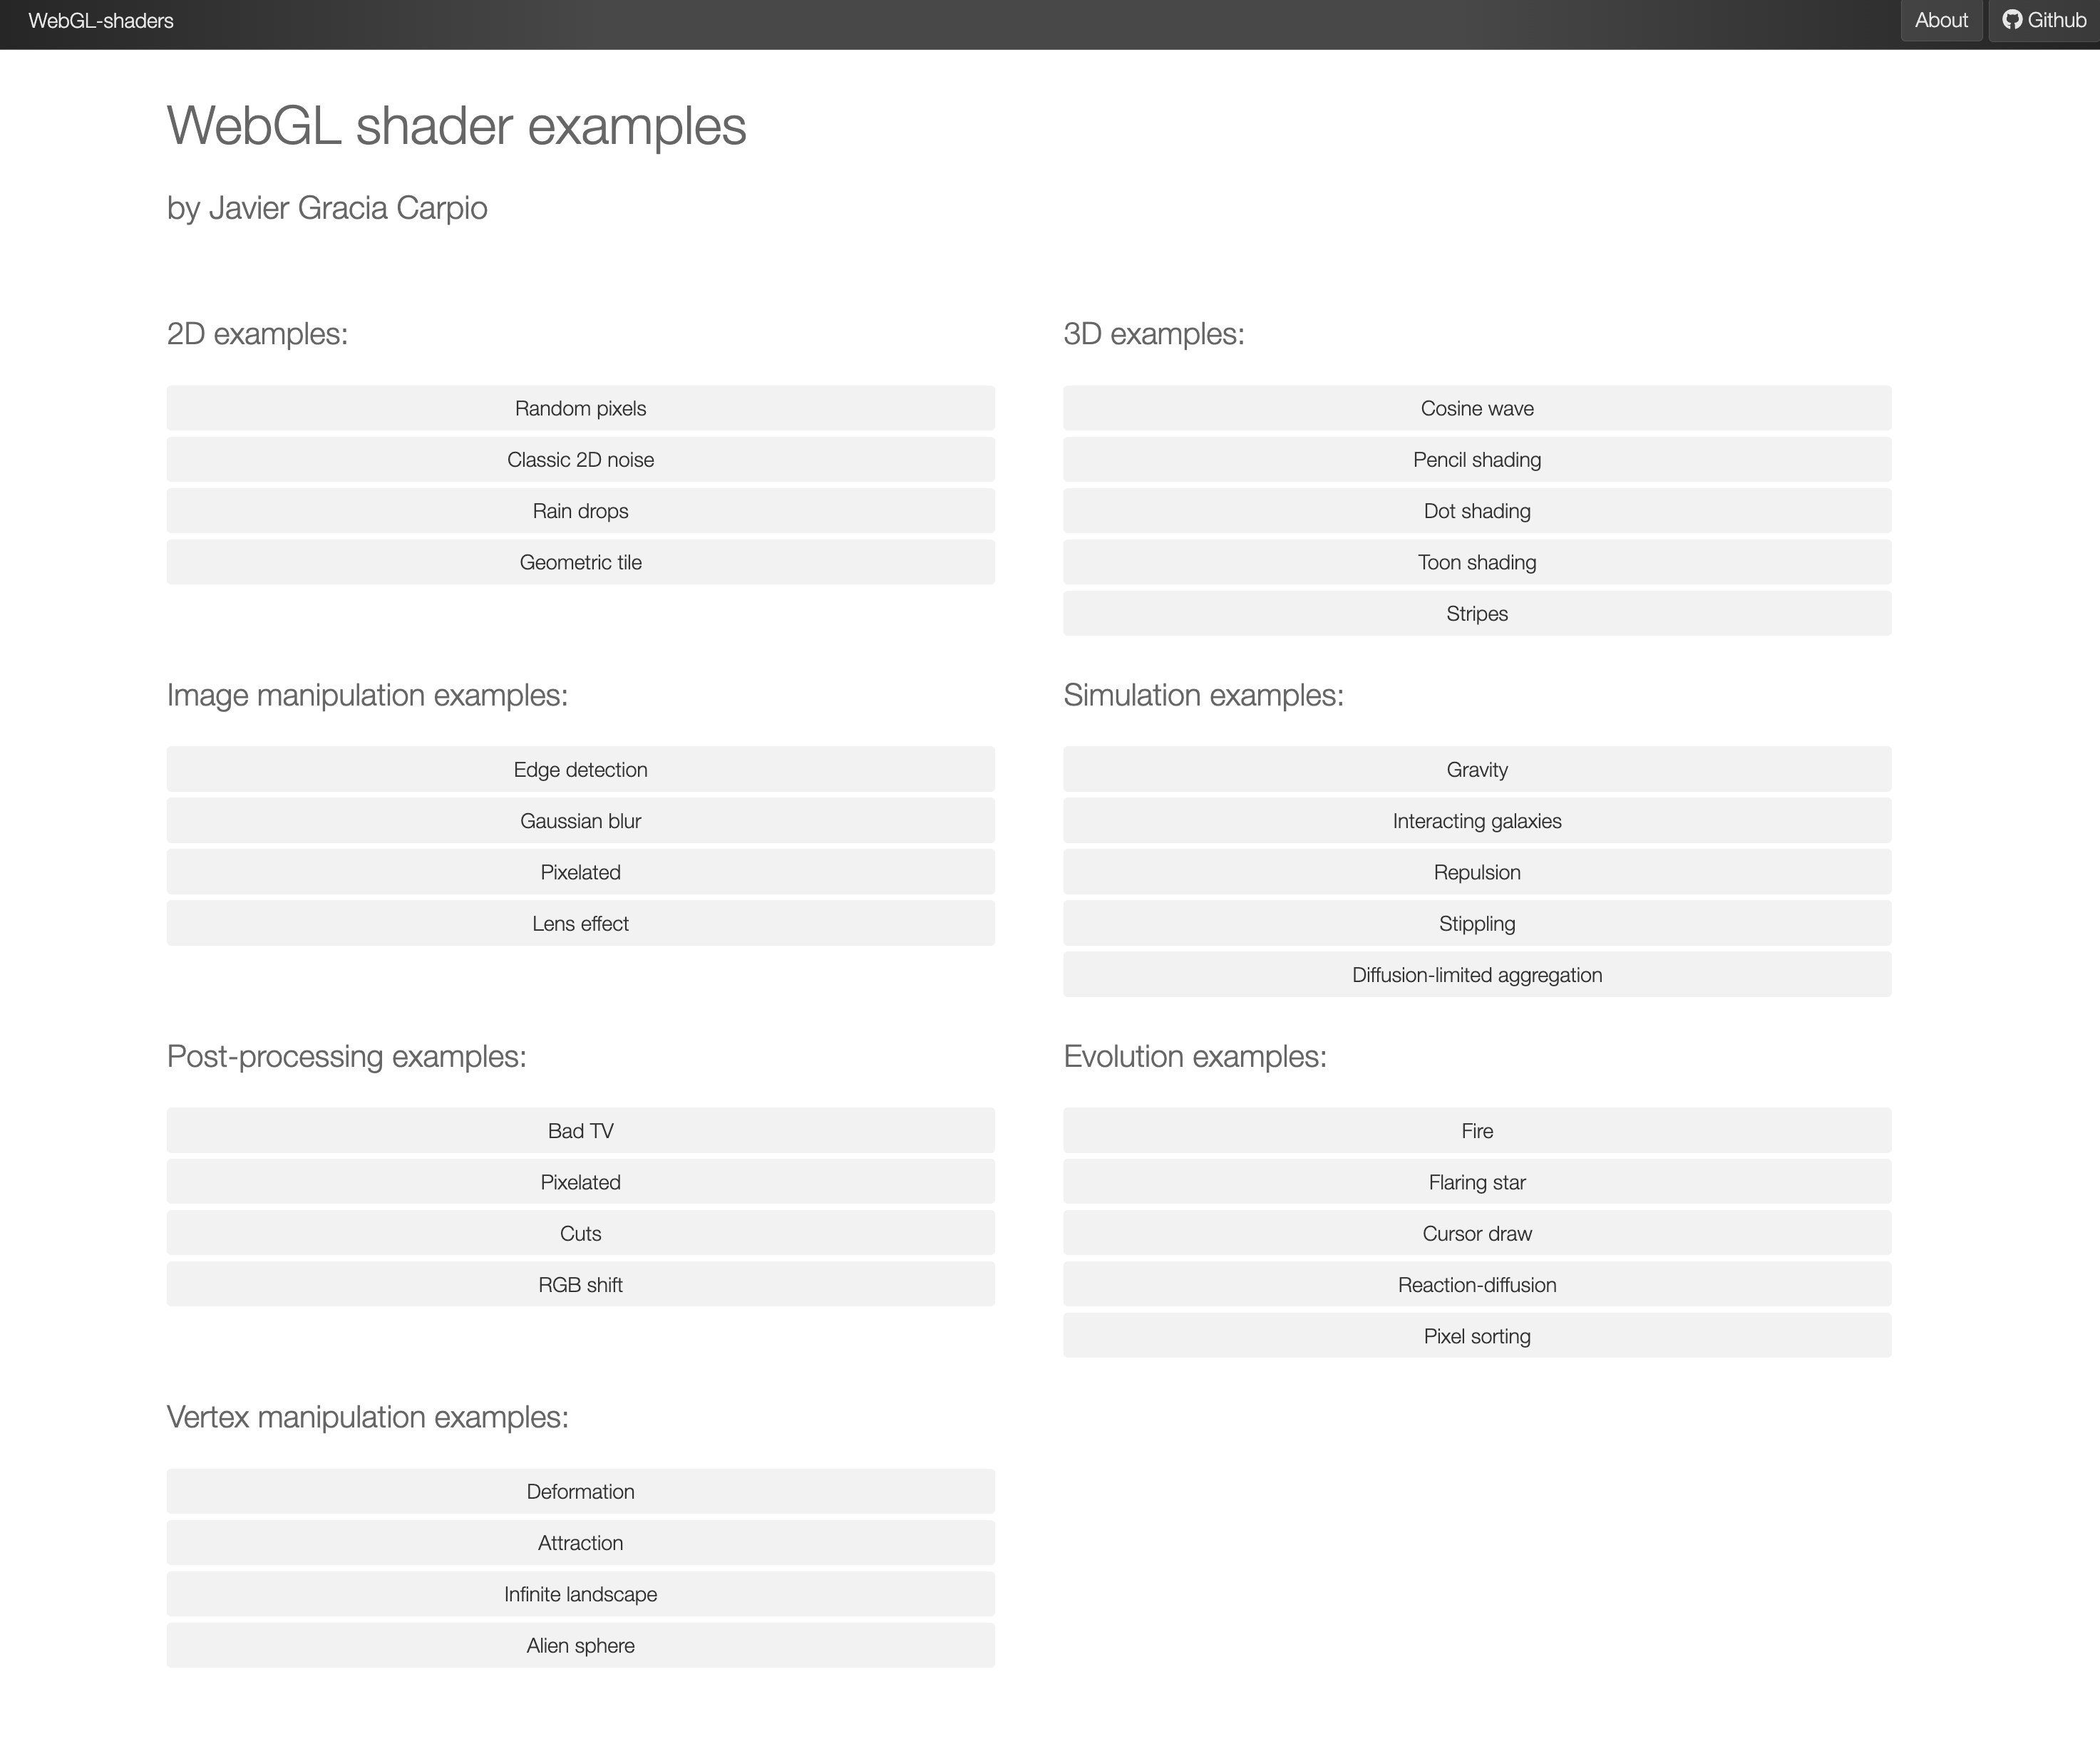
Task: Open the Reaction-diffusion example
Action: [x=1477, y=1285]
